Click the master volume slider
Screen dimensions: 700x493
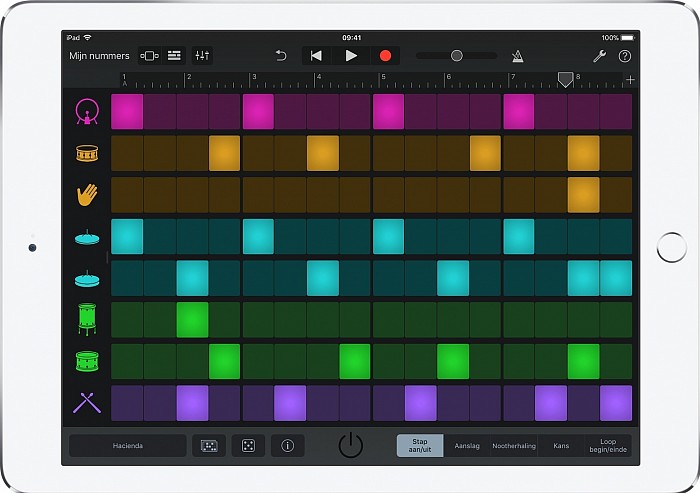pos(456,56)
